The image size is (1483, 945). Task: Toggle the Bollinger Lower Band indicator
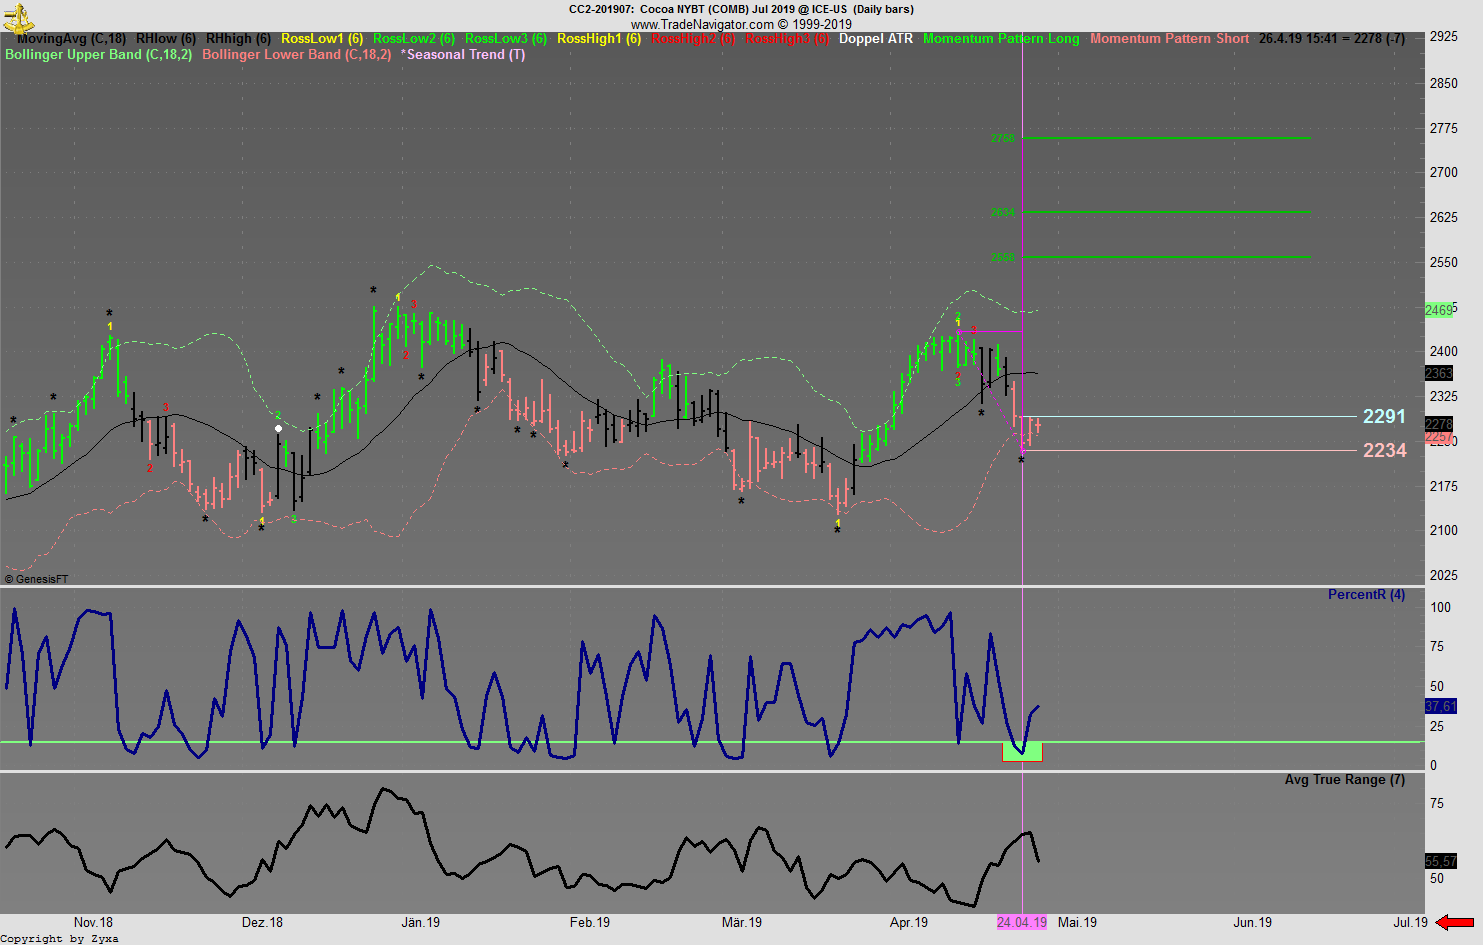pyautogui.click(x=295, y=55)
